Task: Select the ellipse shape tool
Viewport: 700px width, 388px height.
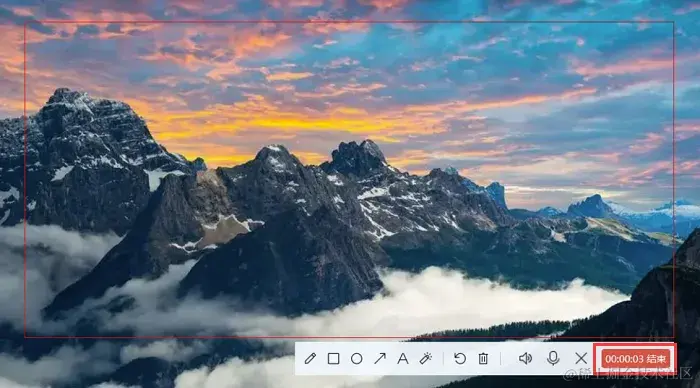Action: pyautogui.click(x=357, y=359)
